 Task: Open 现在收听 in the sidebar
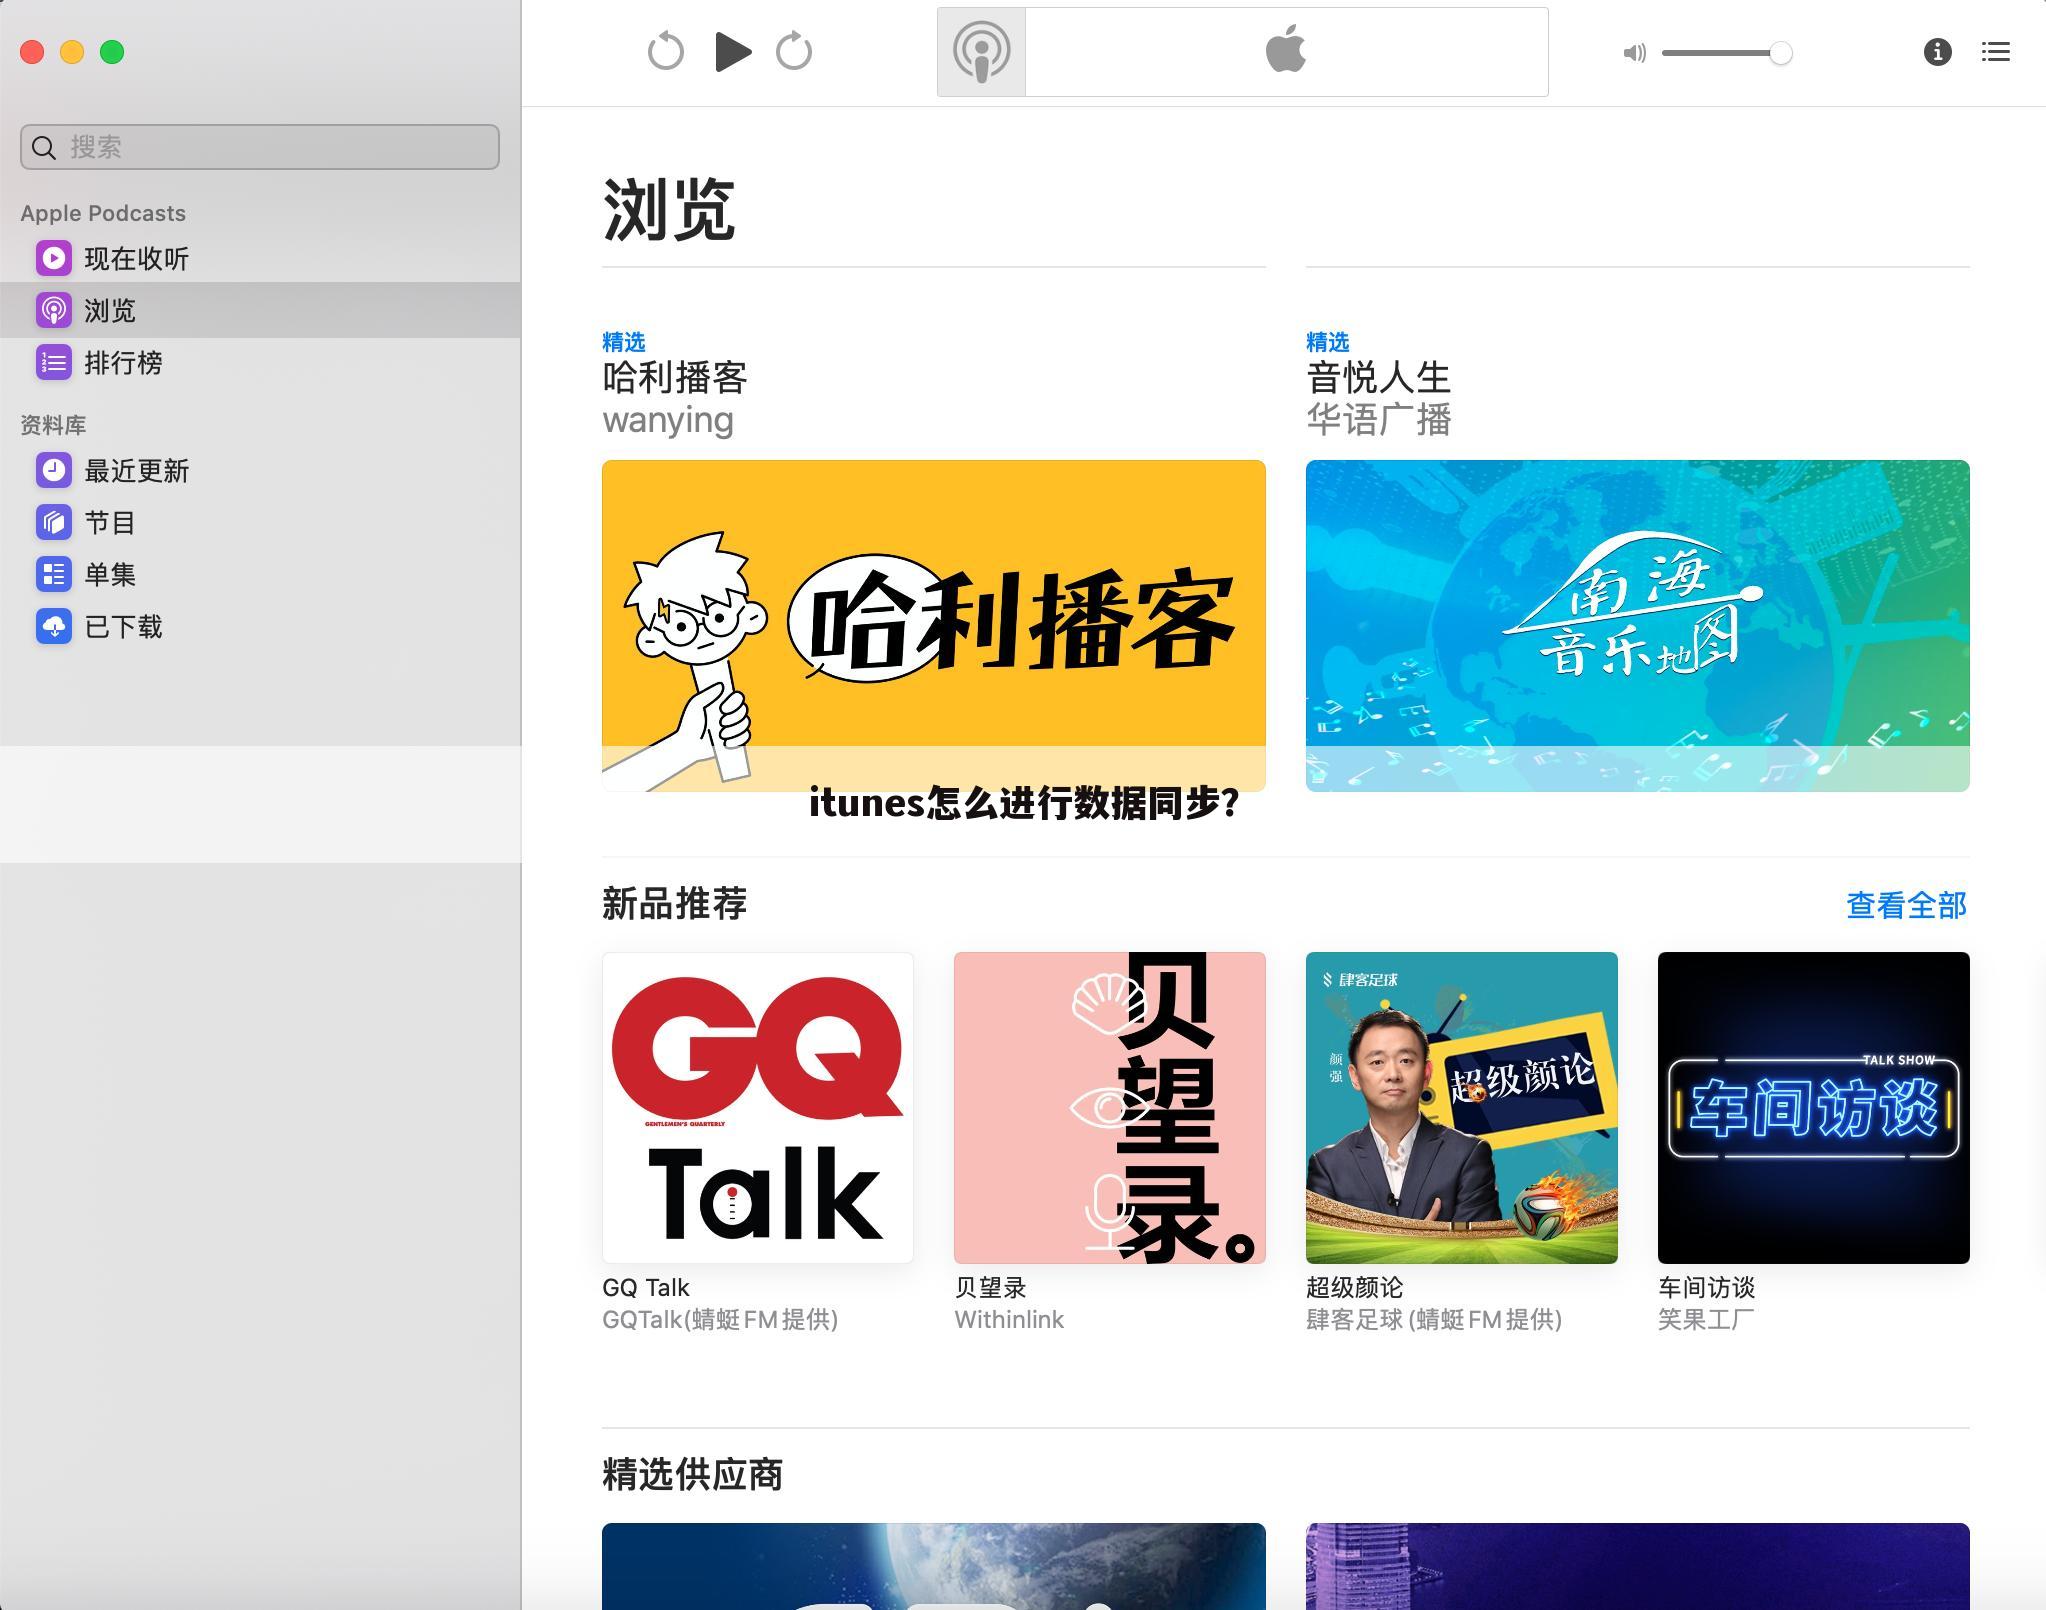(135, 258)
